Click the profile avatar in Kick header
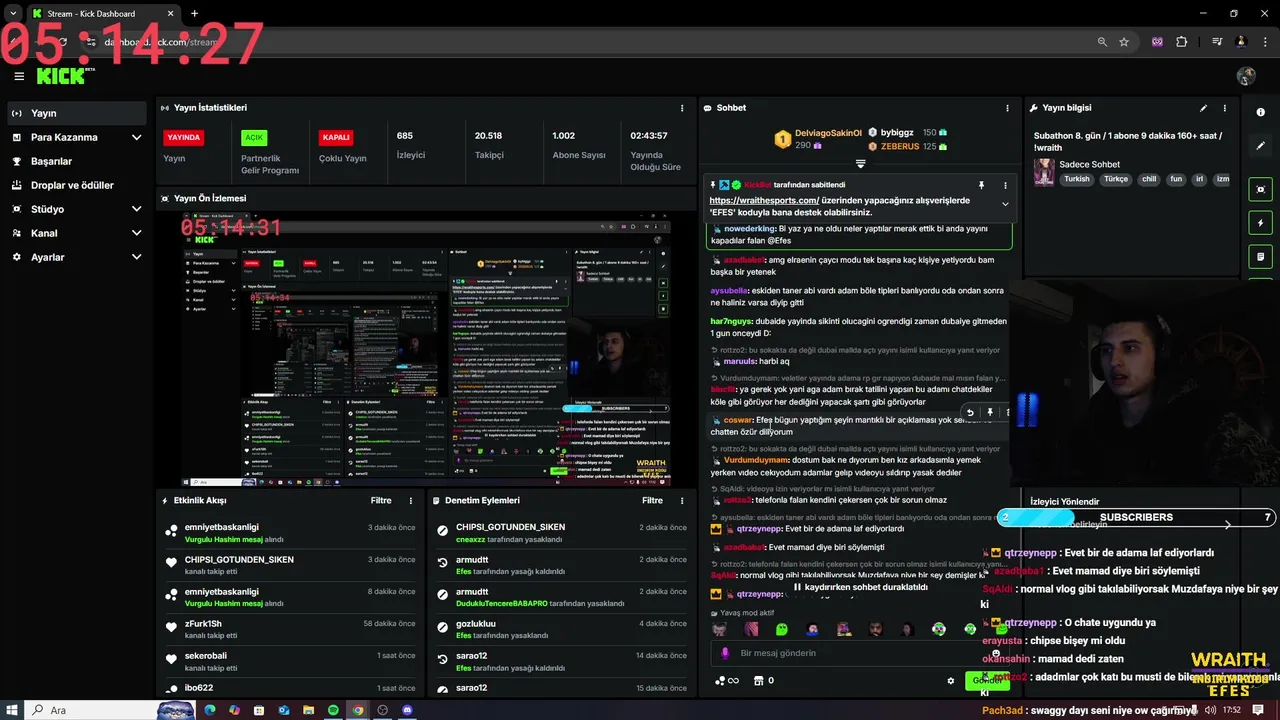This screenshot has width=1280, height=720. tap(1246, 76)
